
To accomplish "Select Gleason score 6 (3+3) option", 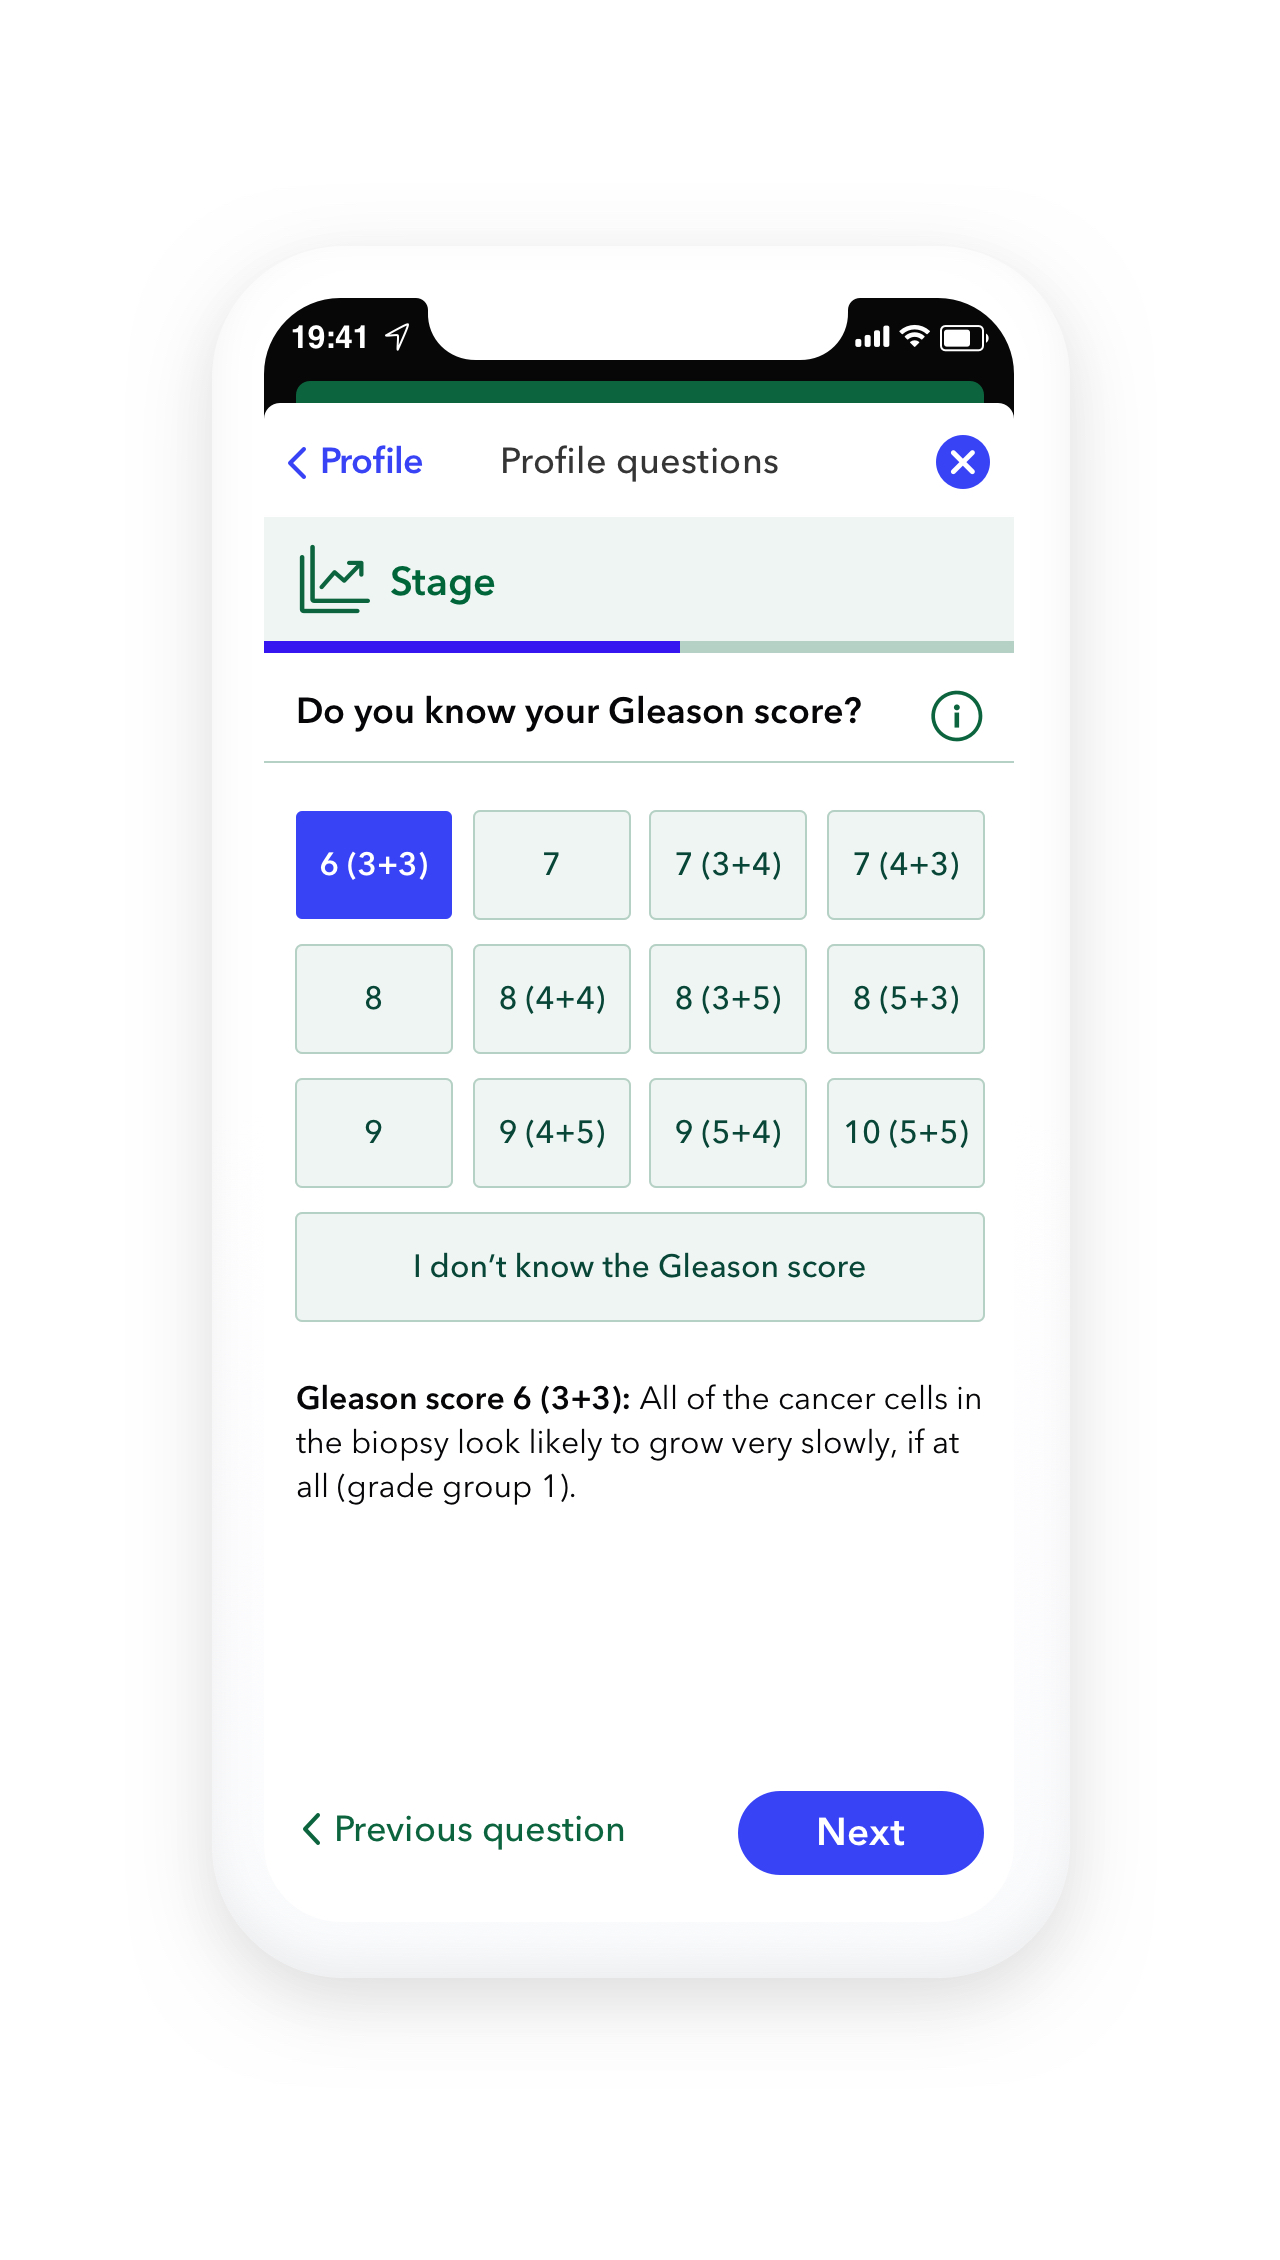I will coord(374,865).
